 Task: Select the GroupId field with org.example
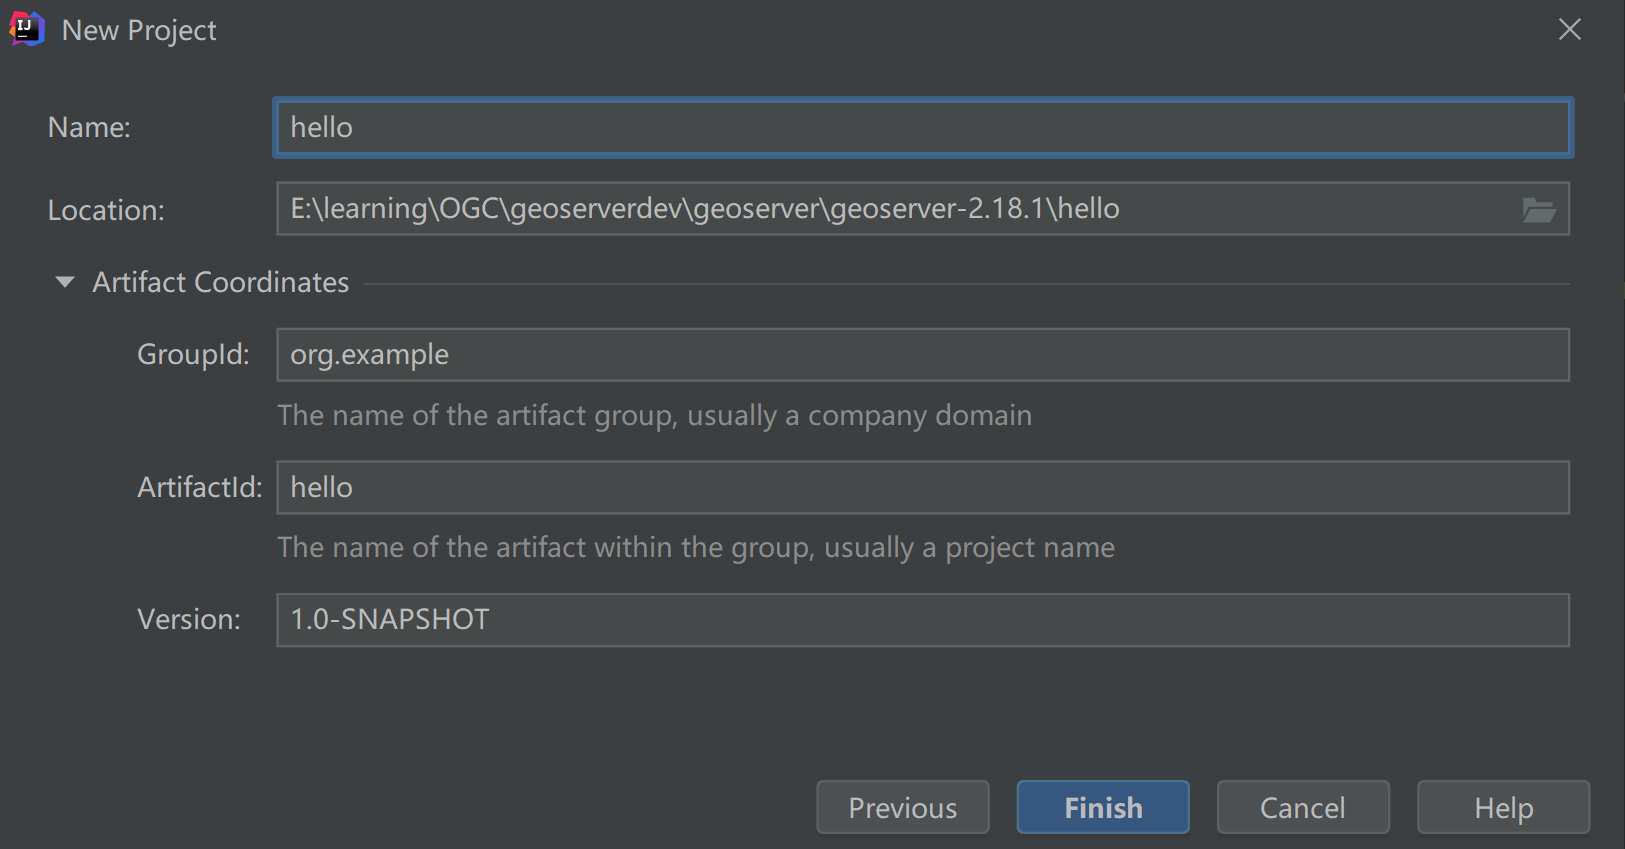click(x=922, y=355)
